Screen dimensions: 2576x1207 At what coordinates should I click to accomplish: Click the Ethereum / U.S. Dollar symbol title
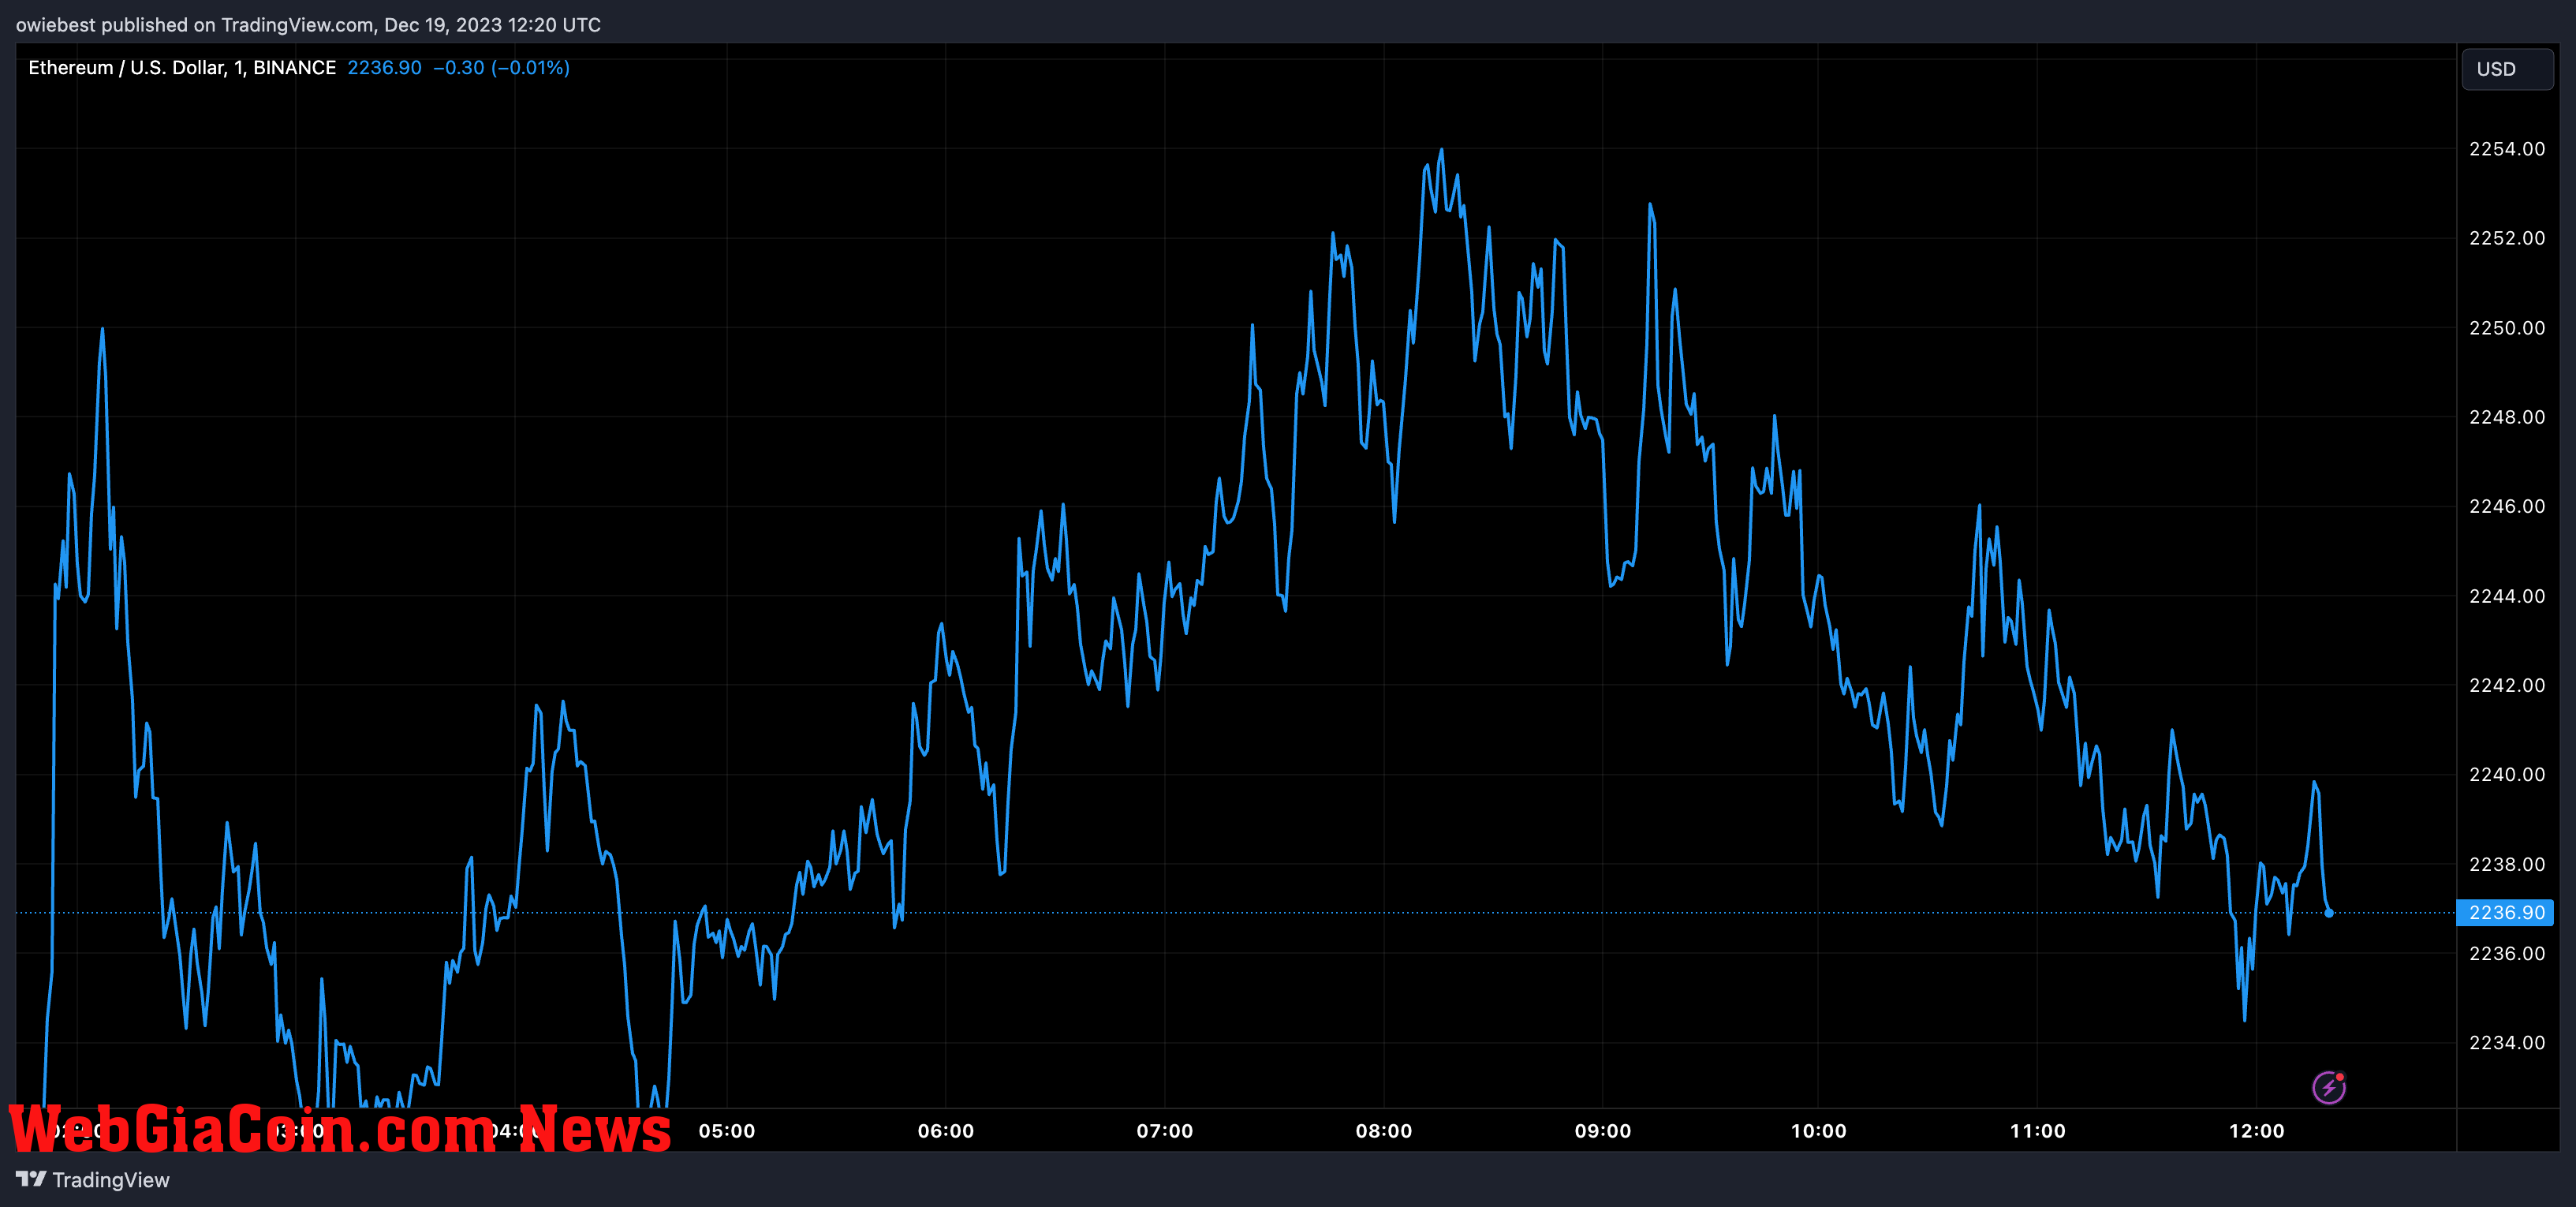(x=182, y=67)
